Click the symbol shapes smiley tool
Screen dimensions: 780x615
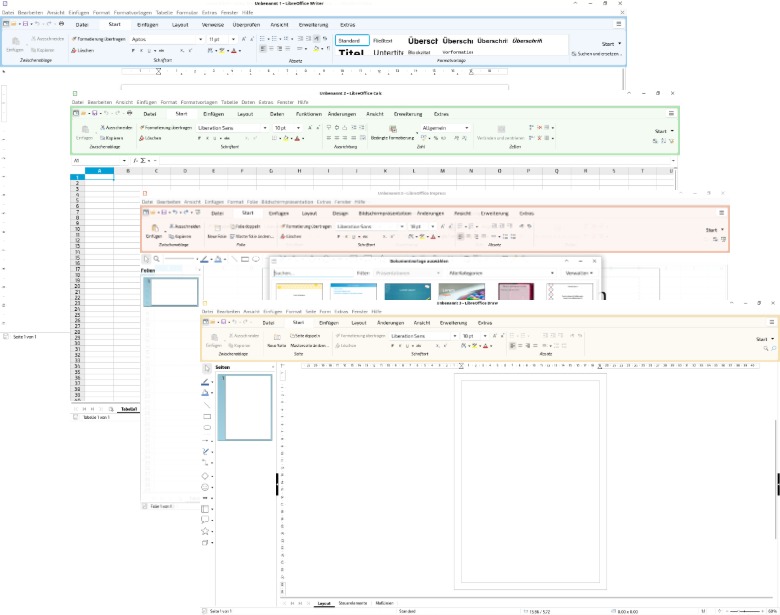pyautogui.click(x=205, y=487)
